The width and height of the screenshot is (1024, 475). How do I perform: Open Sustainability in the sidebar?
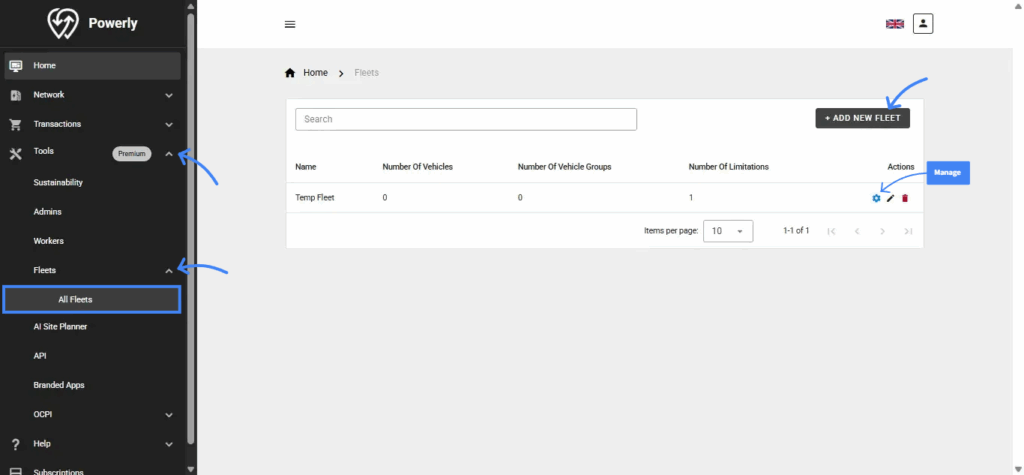tap(58, 183)
